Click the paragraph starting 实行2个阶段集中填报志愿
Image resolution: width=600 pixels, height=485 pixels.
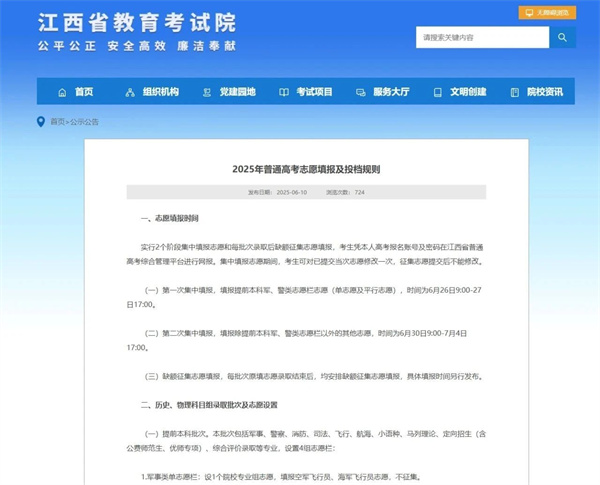click(x=306, y=254)
